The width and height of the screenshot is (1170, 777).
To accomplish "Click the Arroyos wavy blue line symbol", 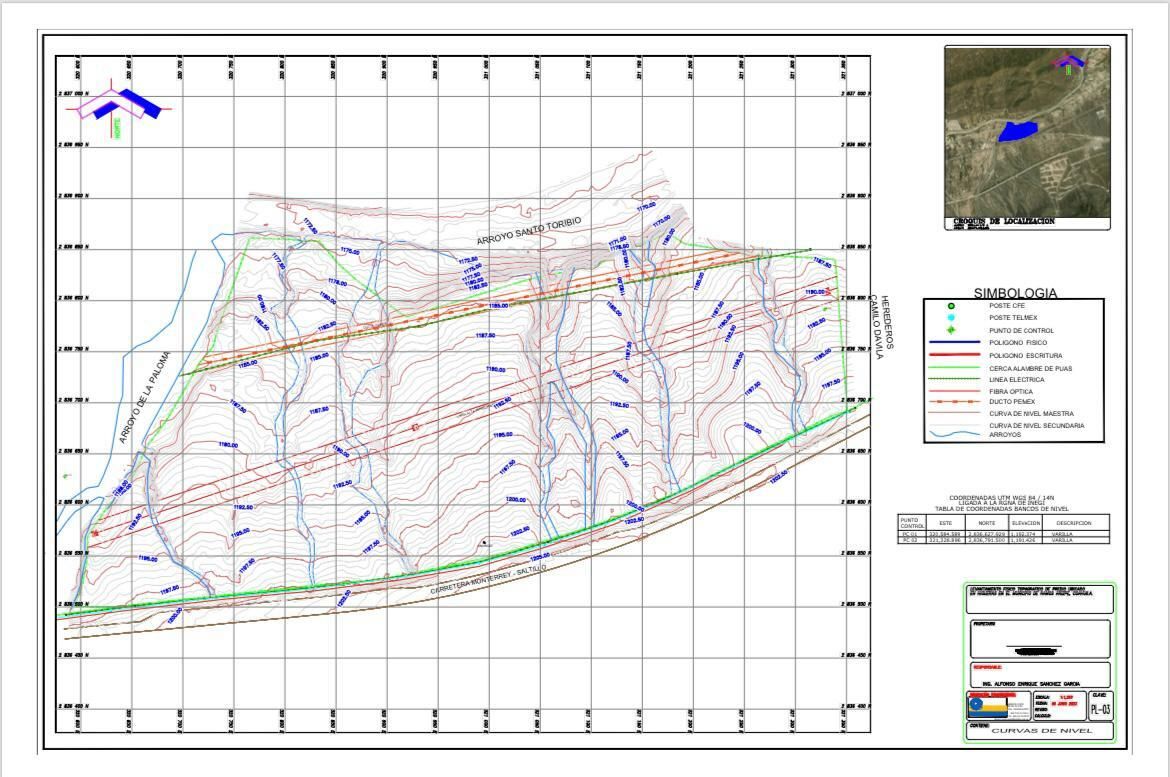I will (x=952, y=434).
